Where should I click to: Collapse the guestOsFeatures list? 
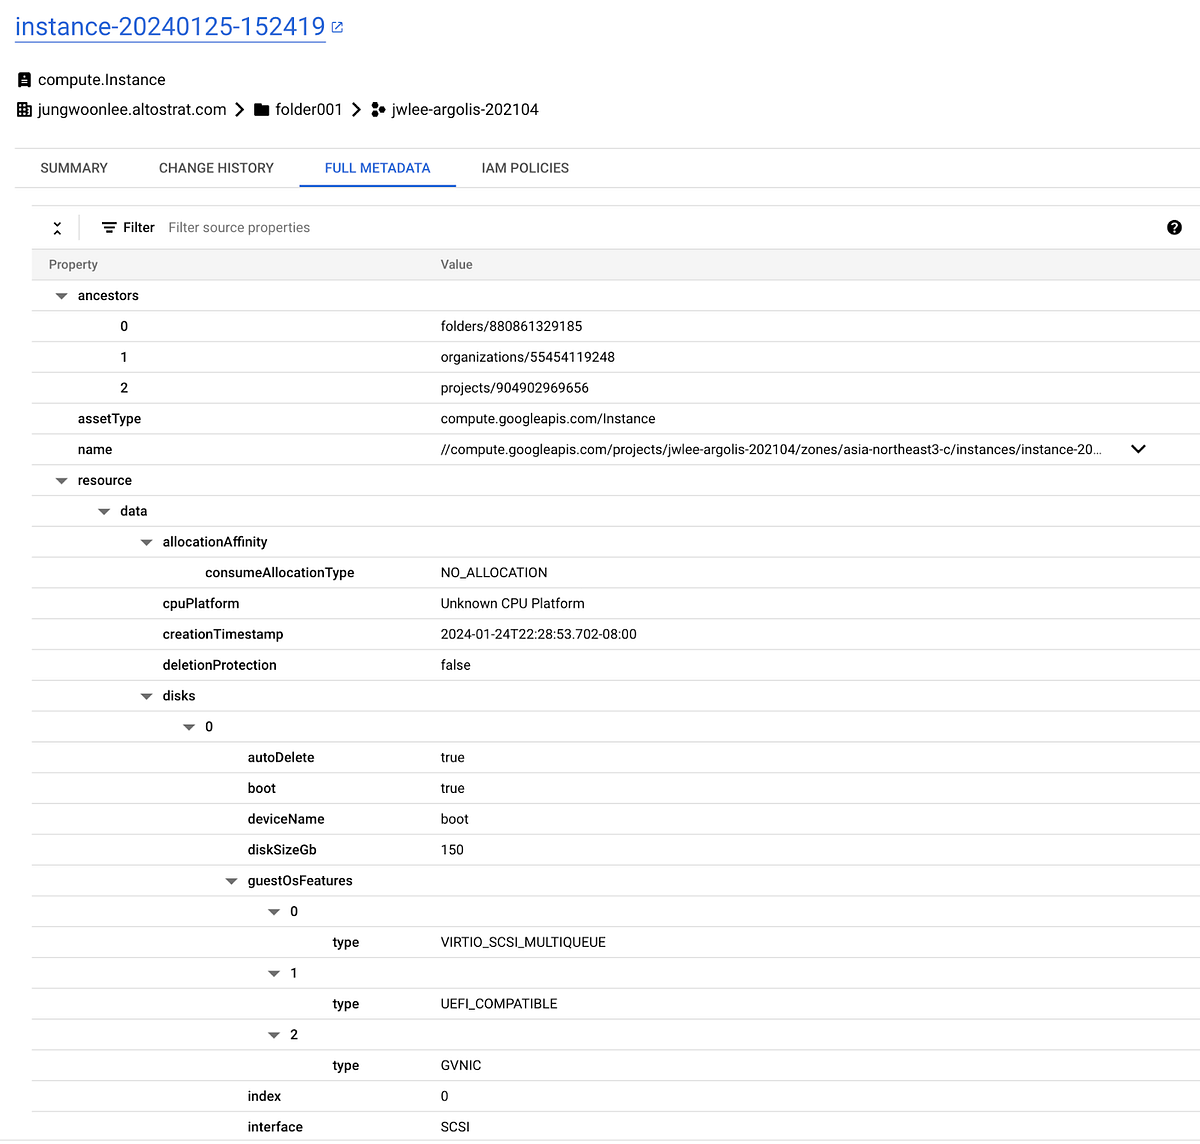[x=231, y=880]
